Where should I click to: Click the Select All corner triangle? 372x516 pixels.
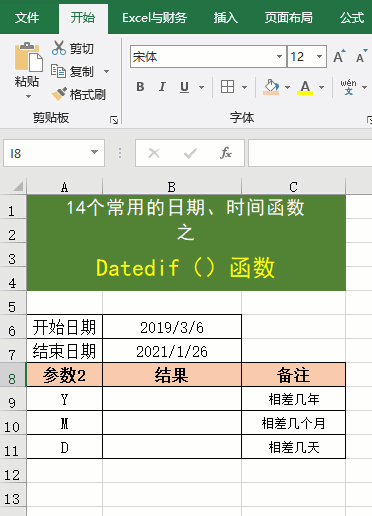pyautogui.click(x=18, y=186)
